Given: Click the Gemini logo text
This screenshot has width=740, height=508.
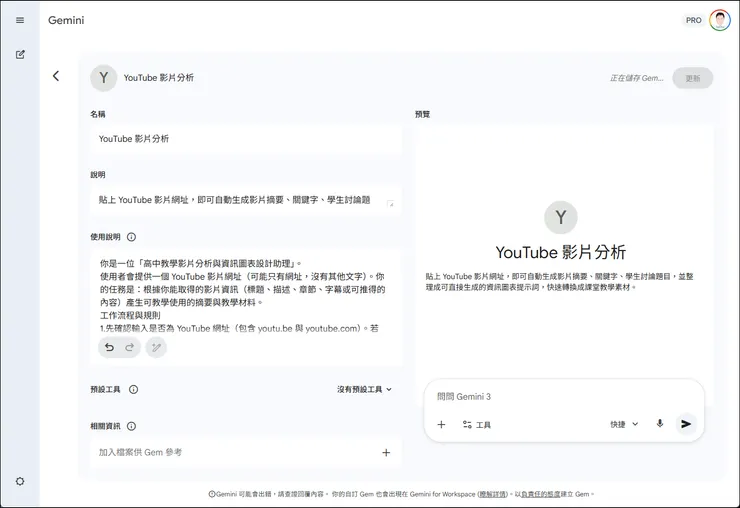Looking at the screenshot, I should (66, 20).
